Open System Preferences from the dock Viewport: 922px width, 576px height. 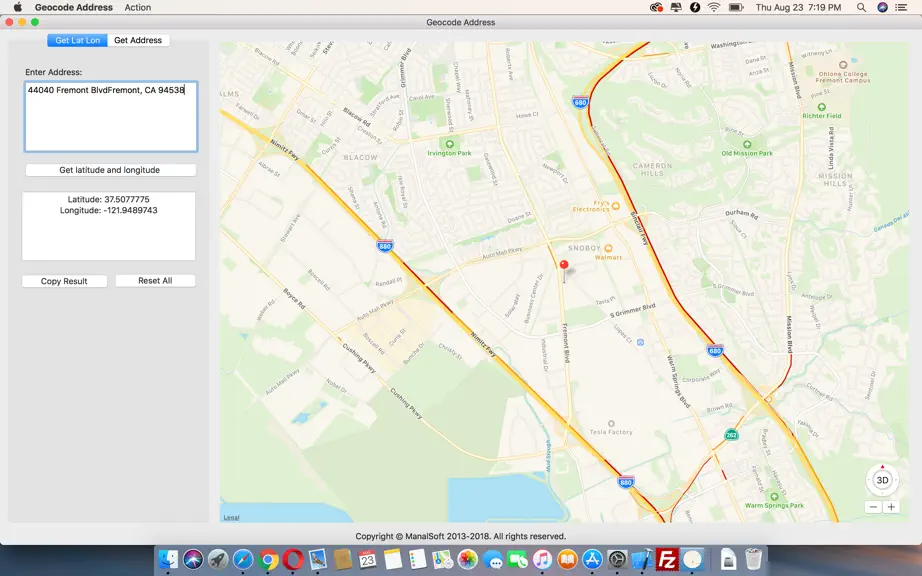click(617, 559)
